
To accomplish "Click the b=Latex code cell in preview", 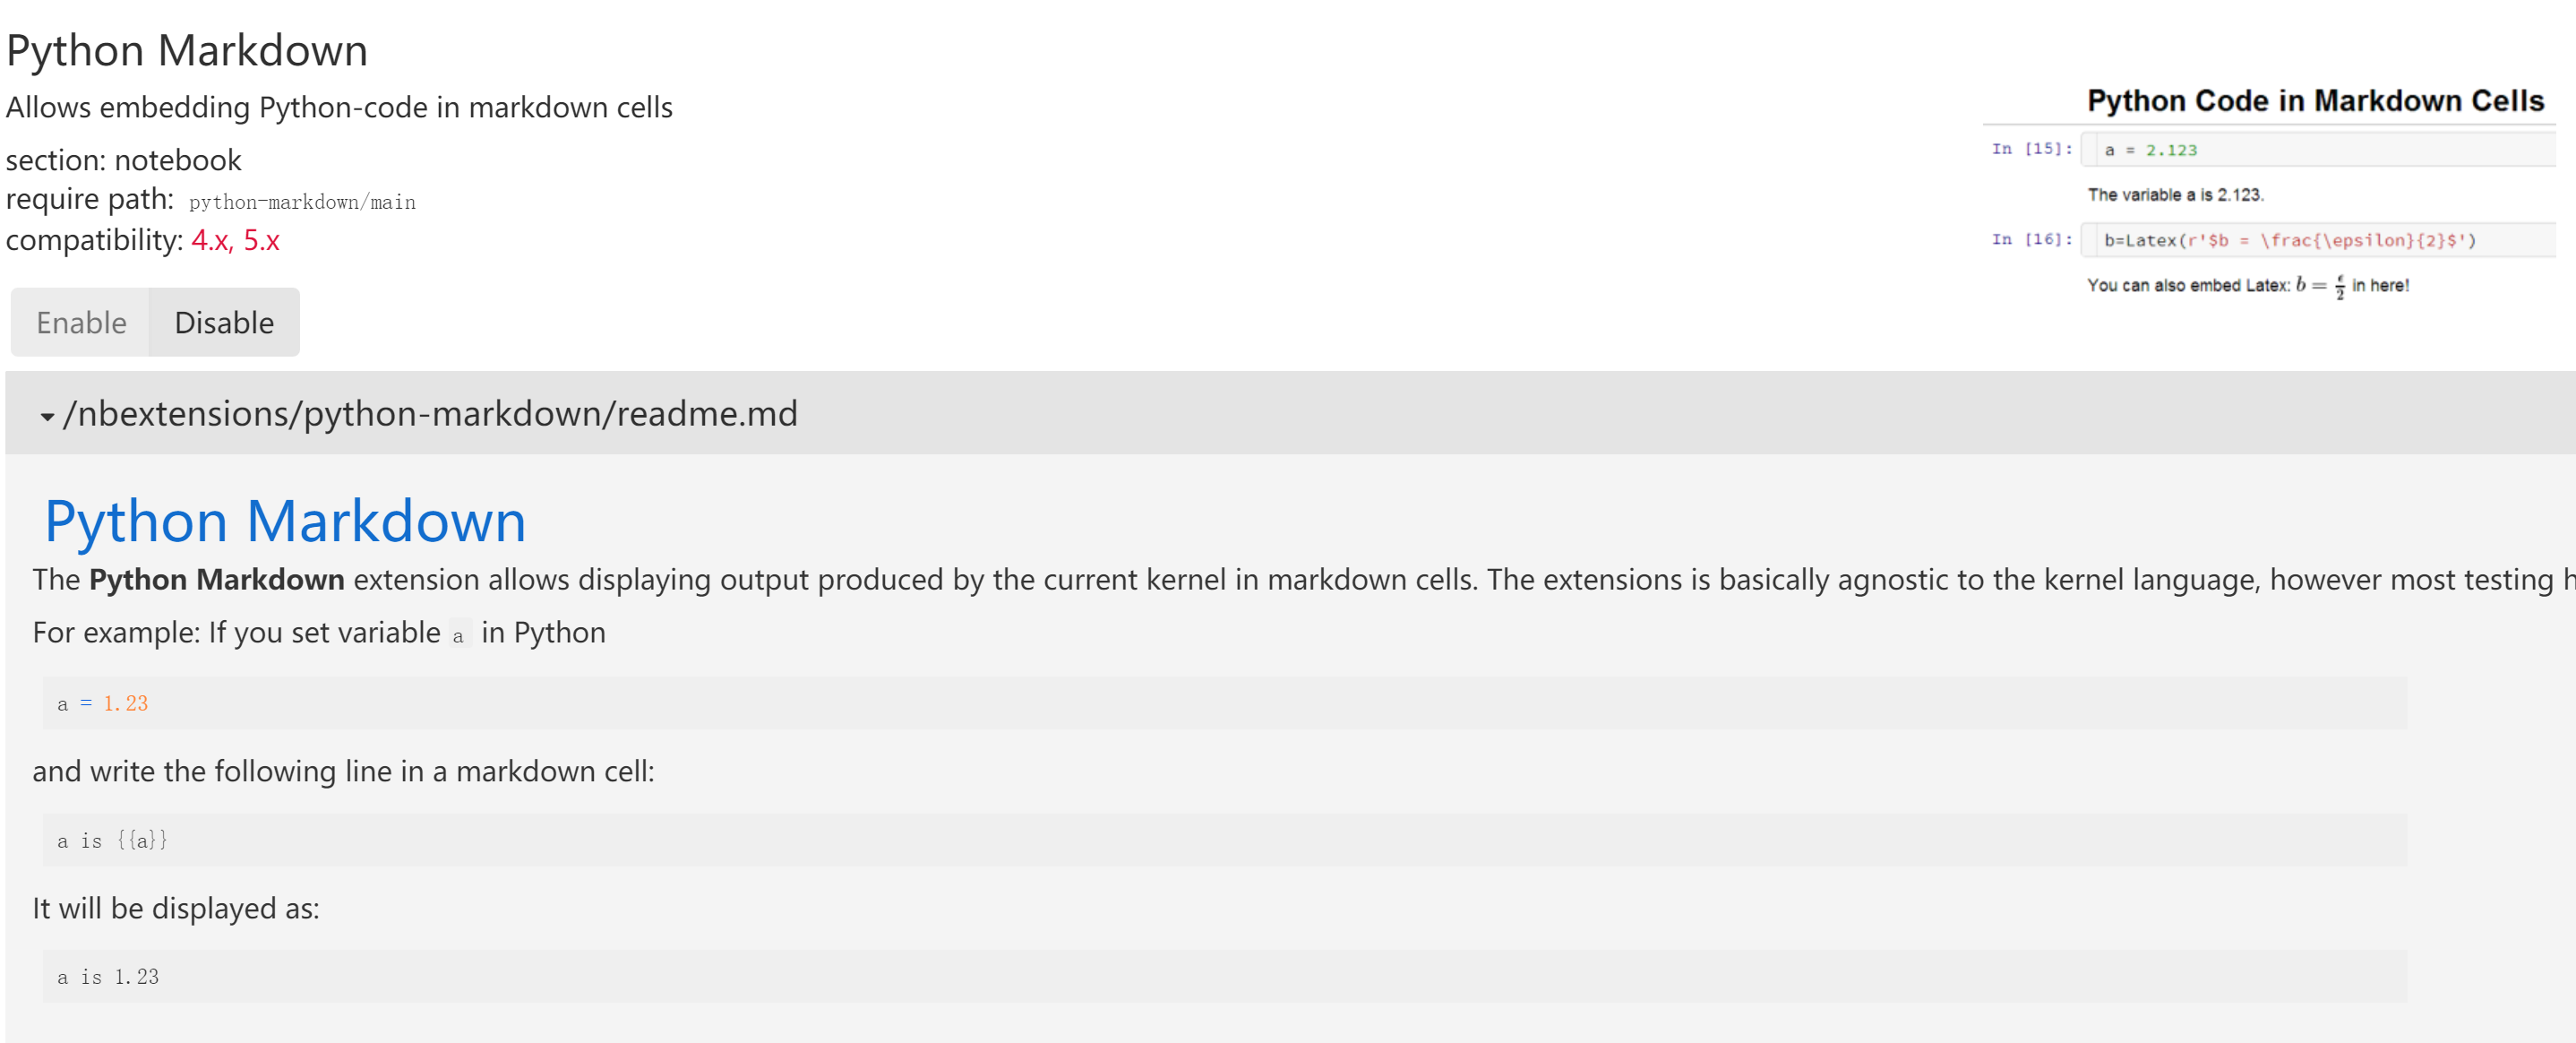I will click(x=2290, y=240).
